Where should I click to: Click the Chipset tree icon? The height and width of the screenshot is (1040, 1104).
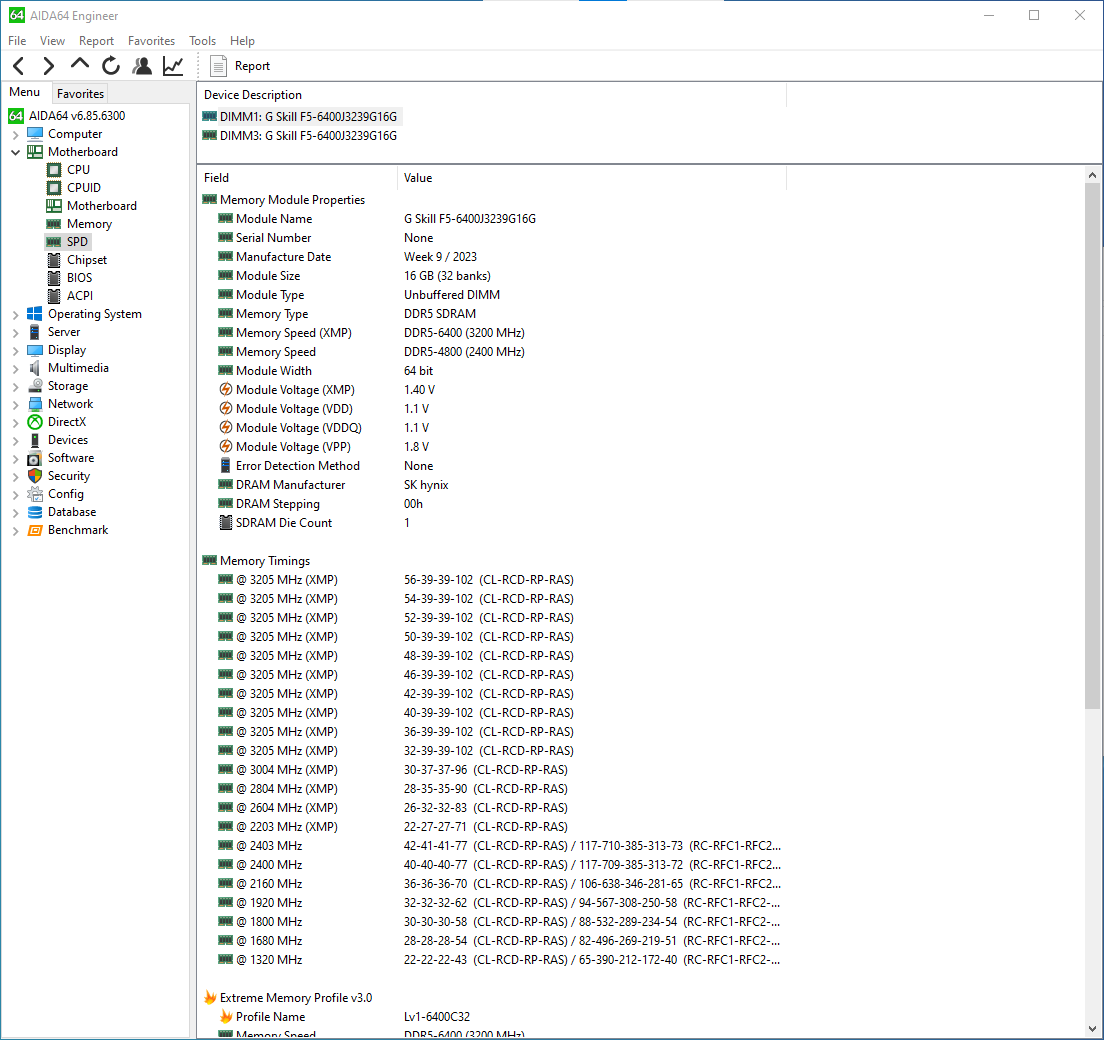click(54, 260)
